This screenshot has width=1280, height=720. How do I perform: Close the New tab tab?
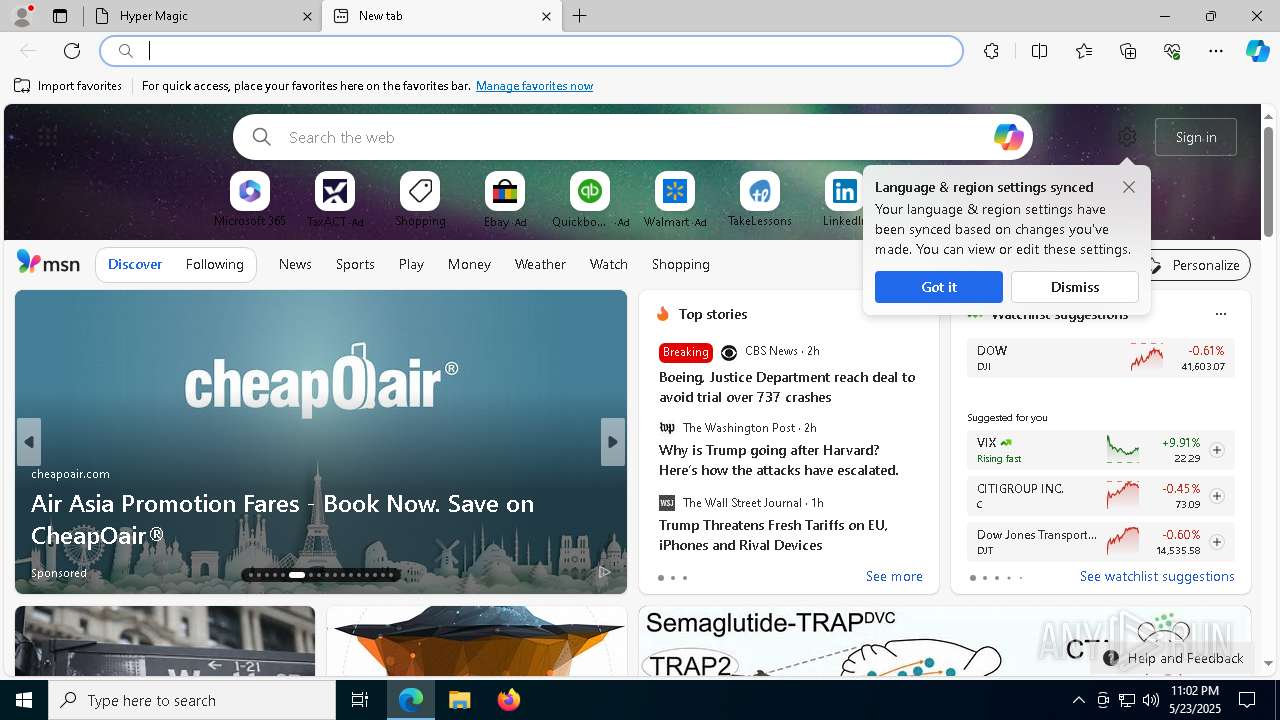[x=546, y=16]
